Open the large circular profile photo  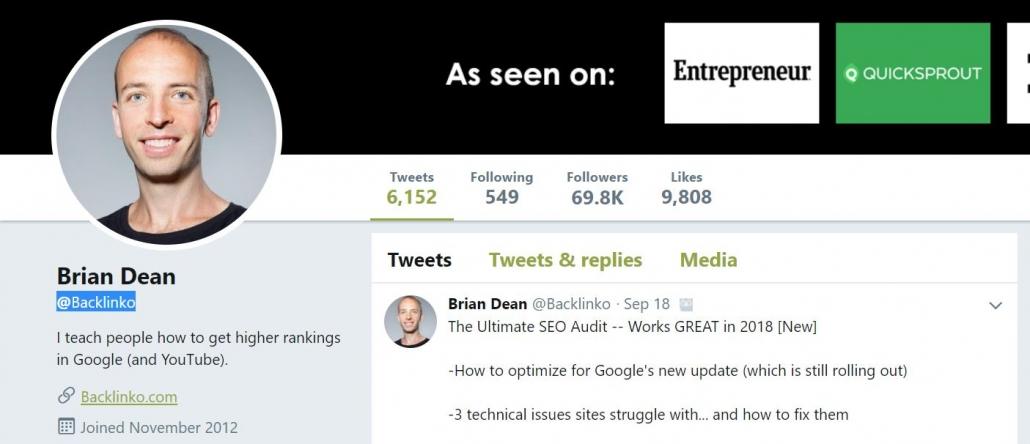coord(166,133)
